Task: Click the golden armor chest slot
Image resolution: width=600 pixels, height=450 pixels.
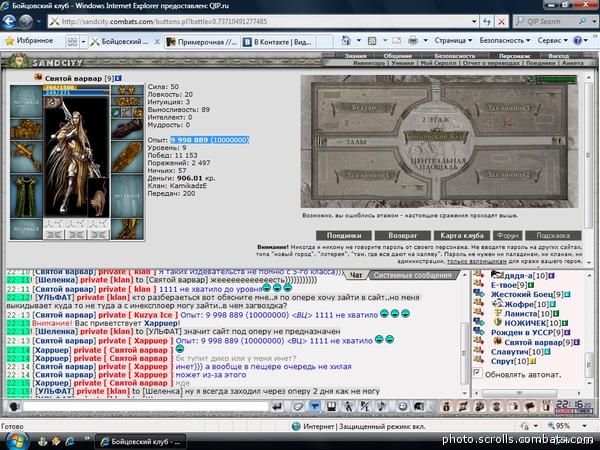Action: pos(26,129)
